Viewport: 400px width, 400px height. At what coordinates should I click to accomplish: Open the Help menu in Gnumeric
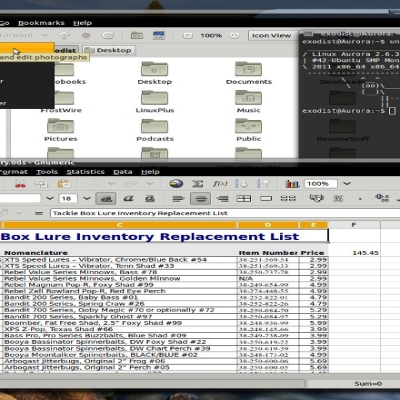[x=150, y=172]
